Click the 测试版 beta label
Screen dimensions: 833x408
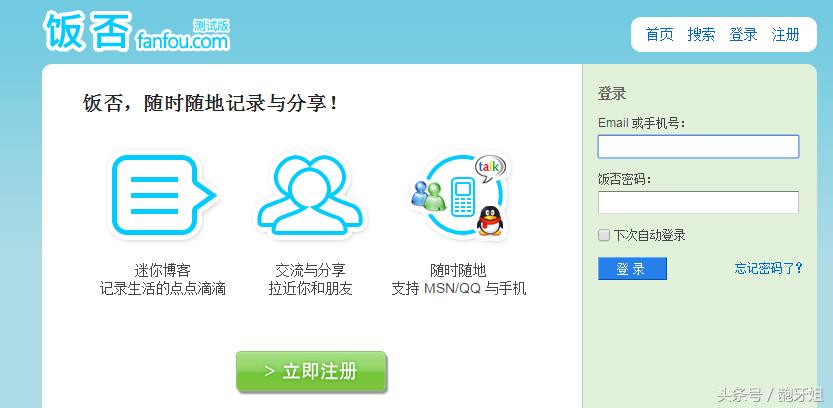coord(211,25)
